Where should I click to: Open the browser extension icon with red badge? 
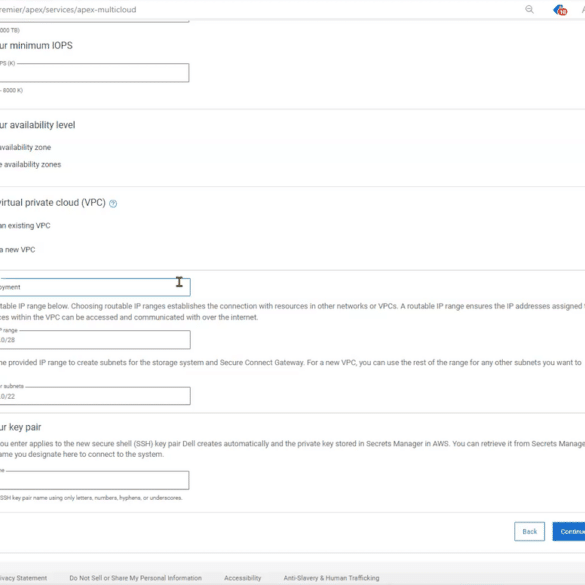(x=560, y=10)
